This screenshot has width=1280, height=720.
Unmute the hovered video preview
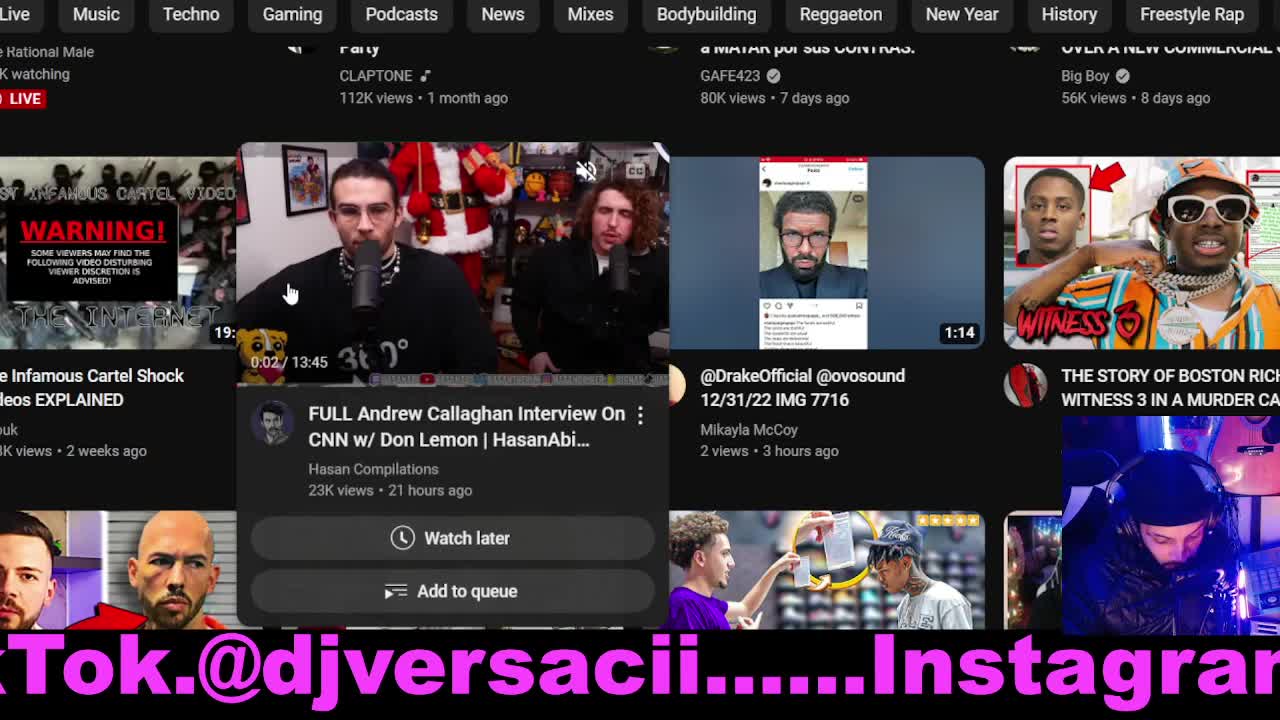click(x=586, y=171)
